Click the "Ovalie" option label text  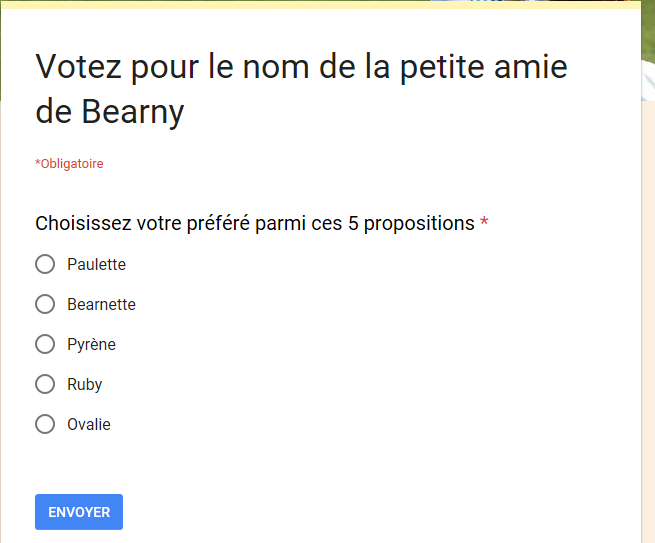89,424
